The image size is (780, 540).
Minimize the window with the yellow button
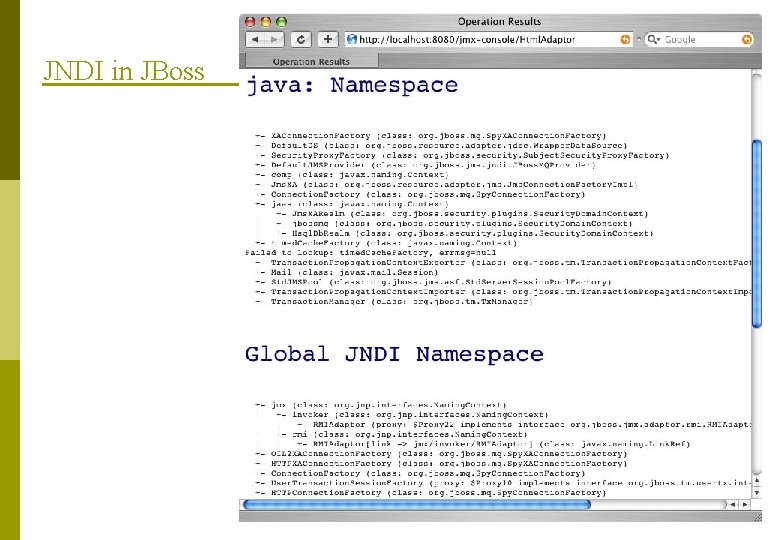[x=266, y=21]
